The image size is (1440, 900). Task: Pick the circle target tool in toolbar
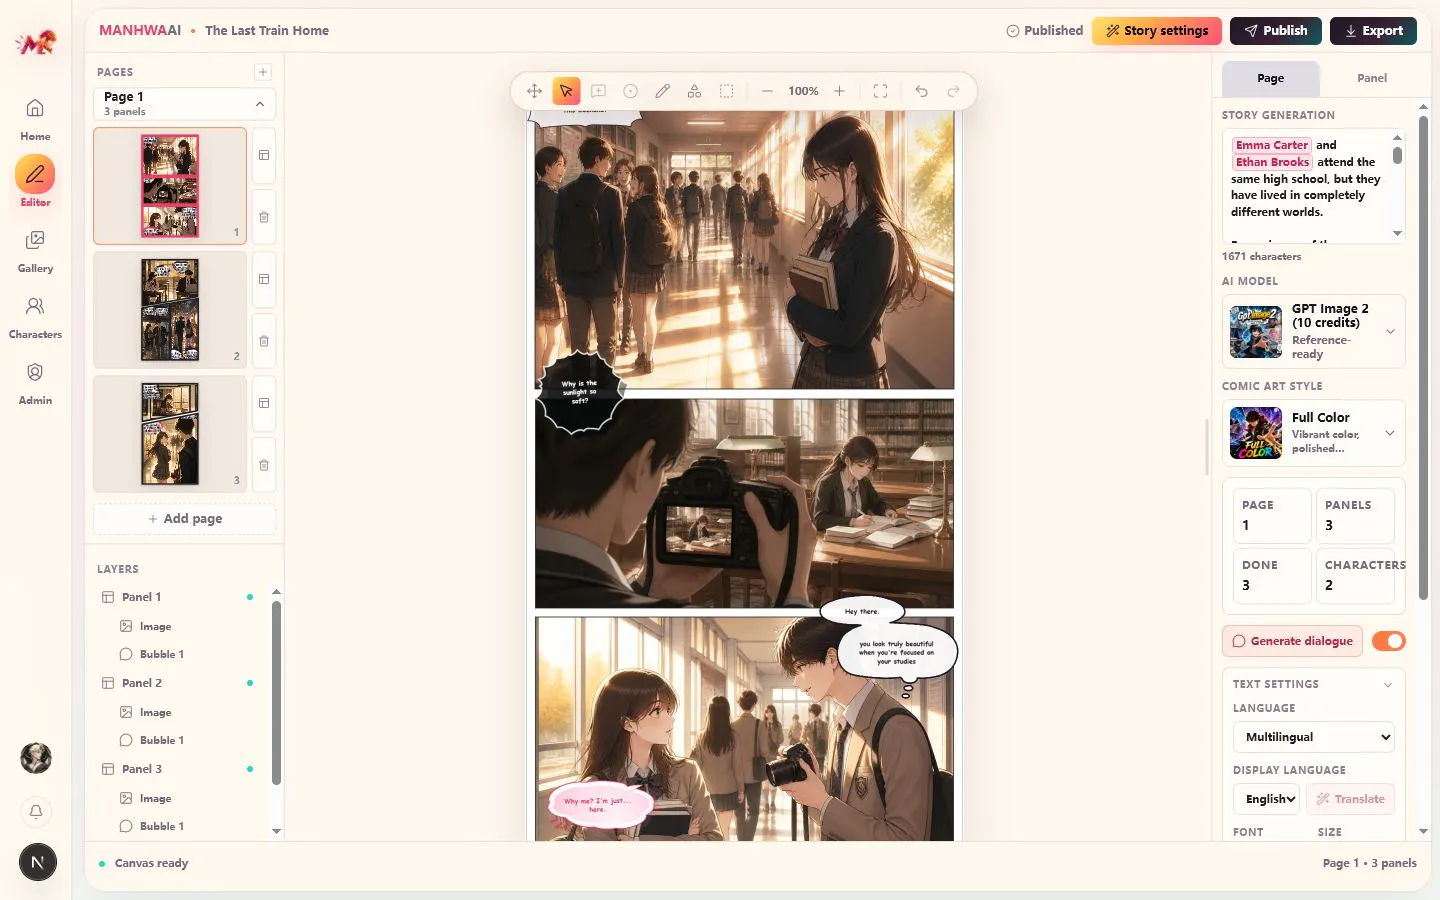[631, 91]
